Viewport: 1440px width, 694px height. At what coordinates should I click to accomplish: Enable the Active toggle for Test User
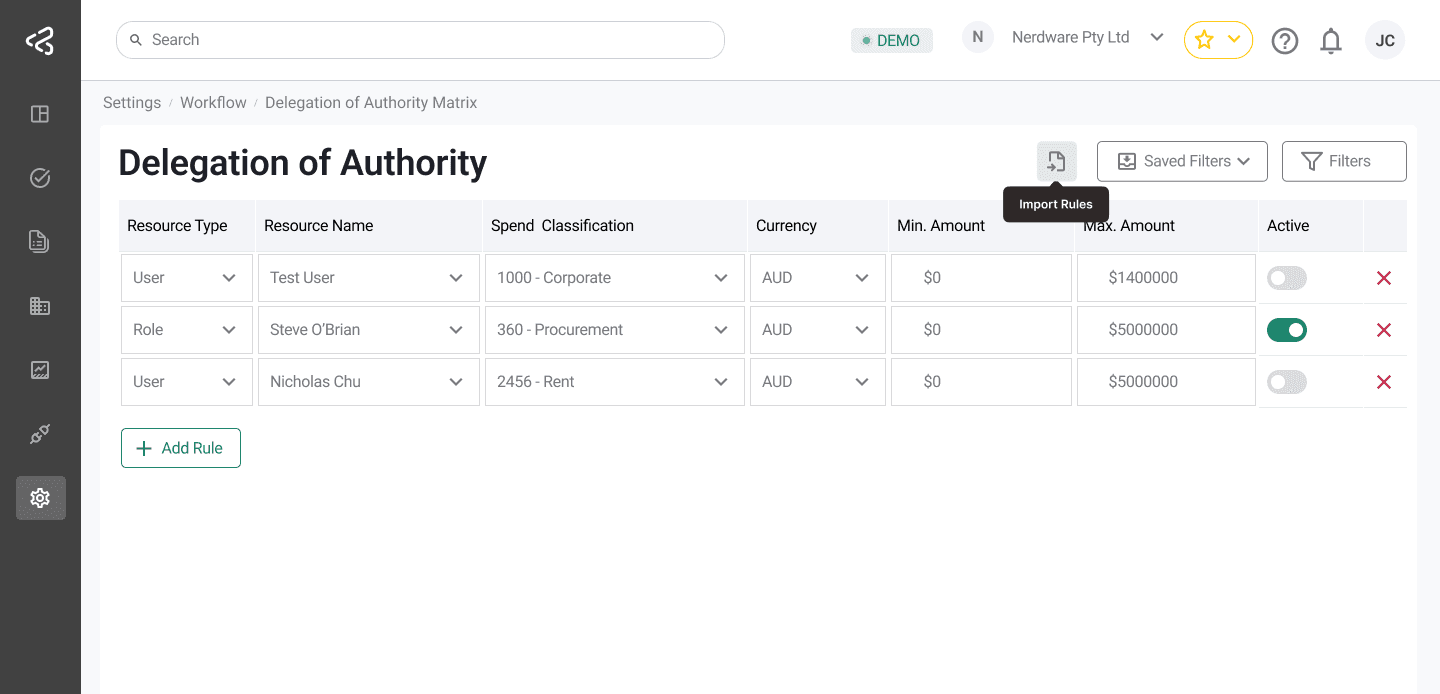point(1287,277)
